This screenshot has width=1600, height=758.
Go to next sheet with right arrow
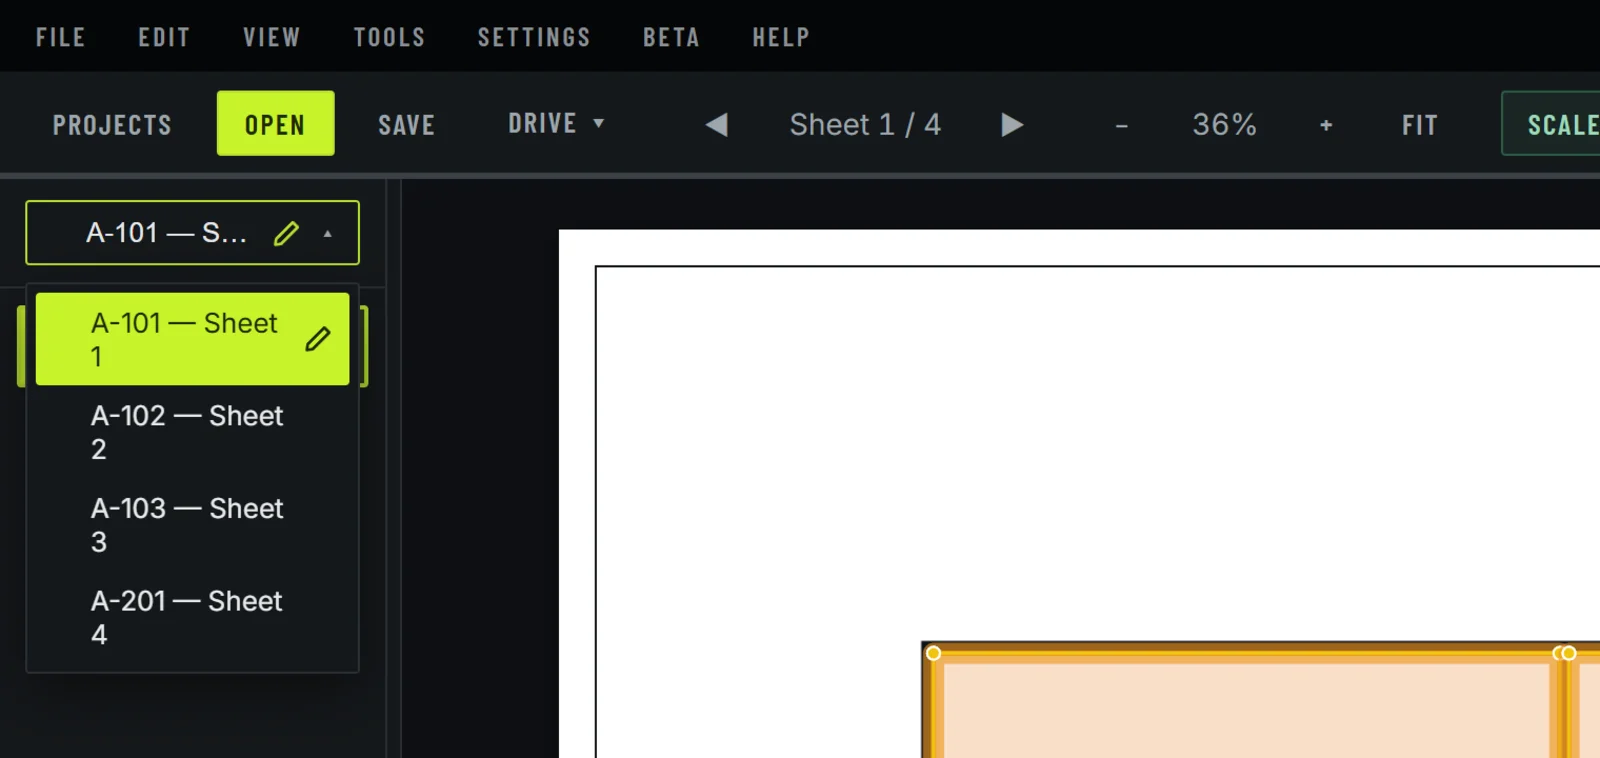[x=1012, y=124]
